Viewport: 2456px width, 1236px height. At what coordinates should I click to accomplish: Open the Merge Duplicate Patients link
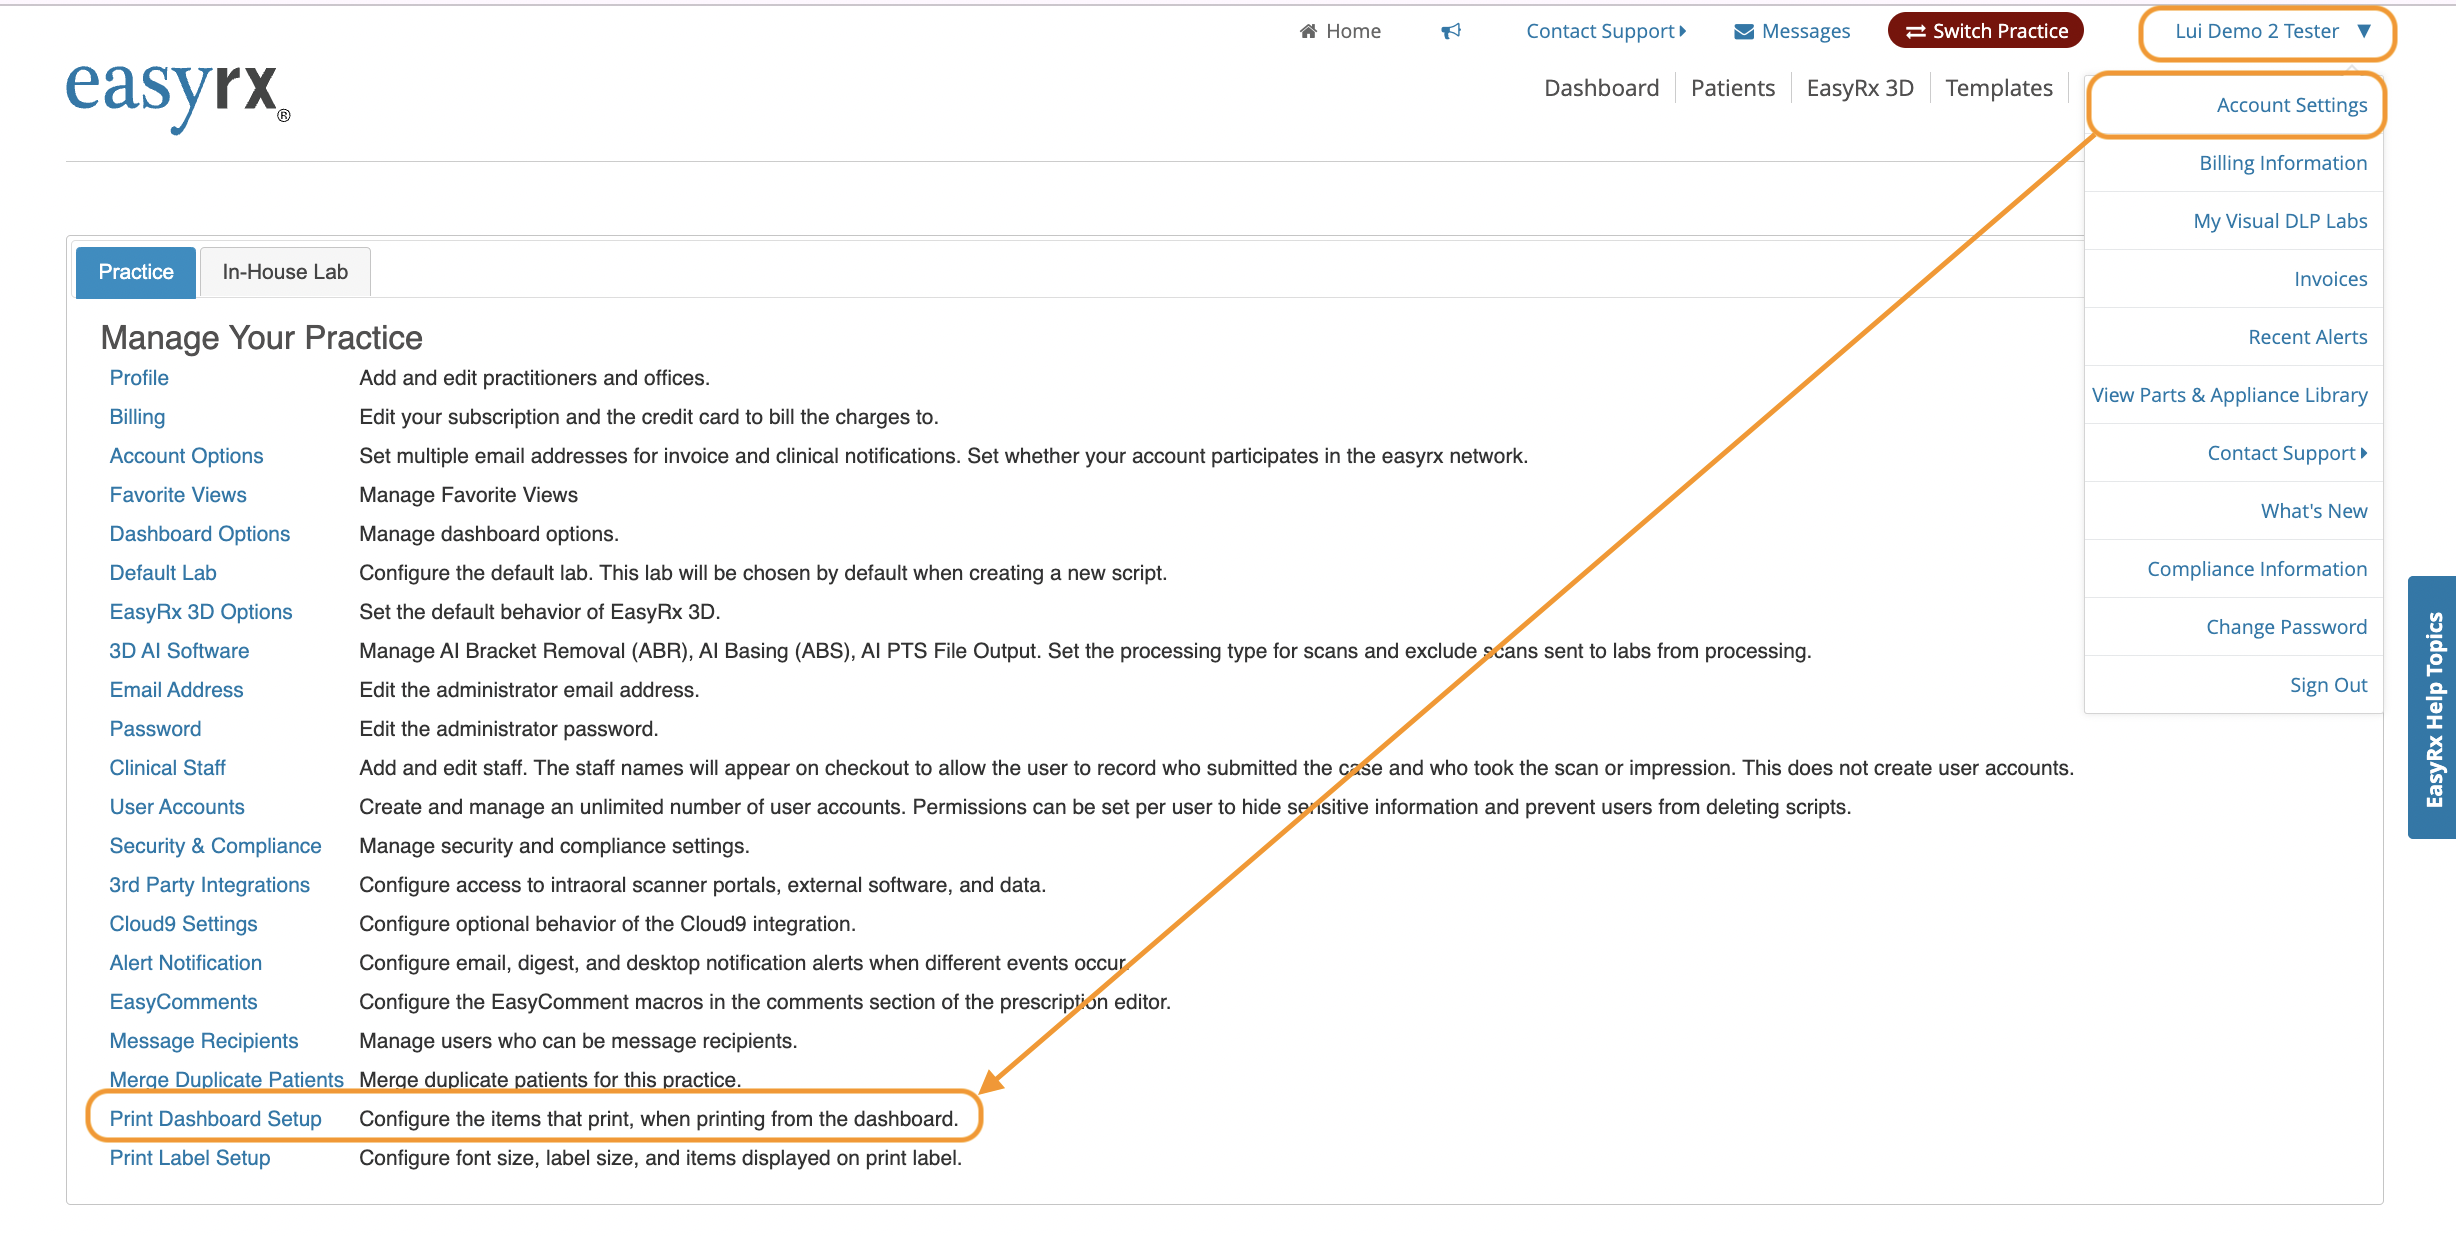[x=226, y=1080]
